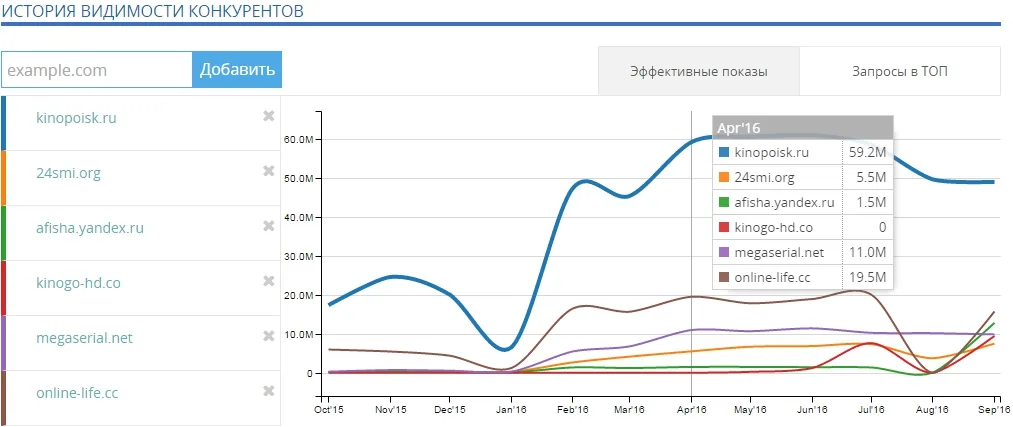Open the afisha.yandex.ru competitor link
The width and height of the screenshot is (1013, 427).
point(90,228)
